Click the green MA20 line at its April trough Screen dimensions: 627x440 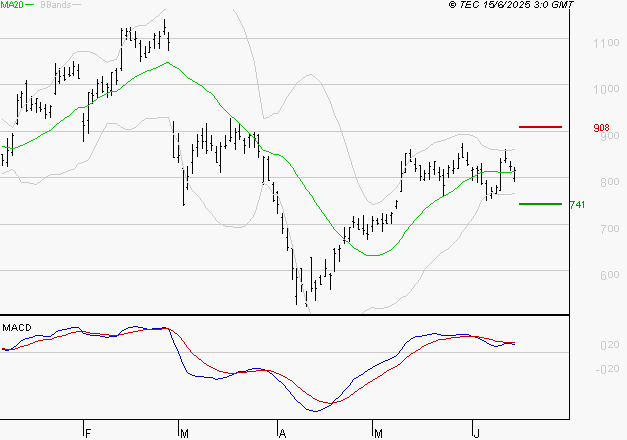372,255
